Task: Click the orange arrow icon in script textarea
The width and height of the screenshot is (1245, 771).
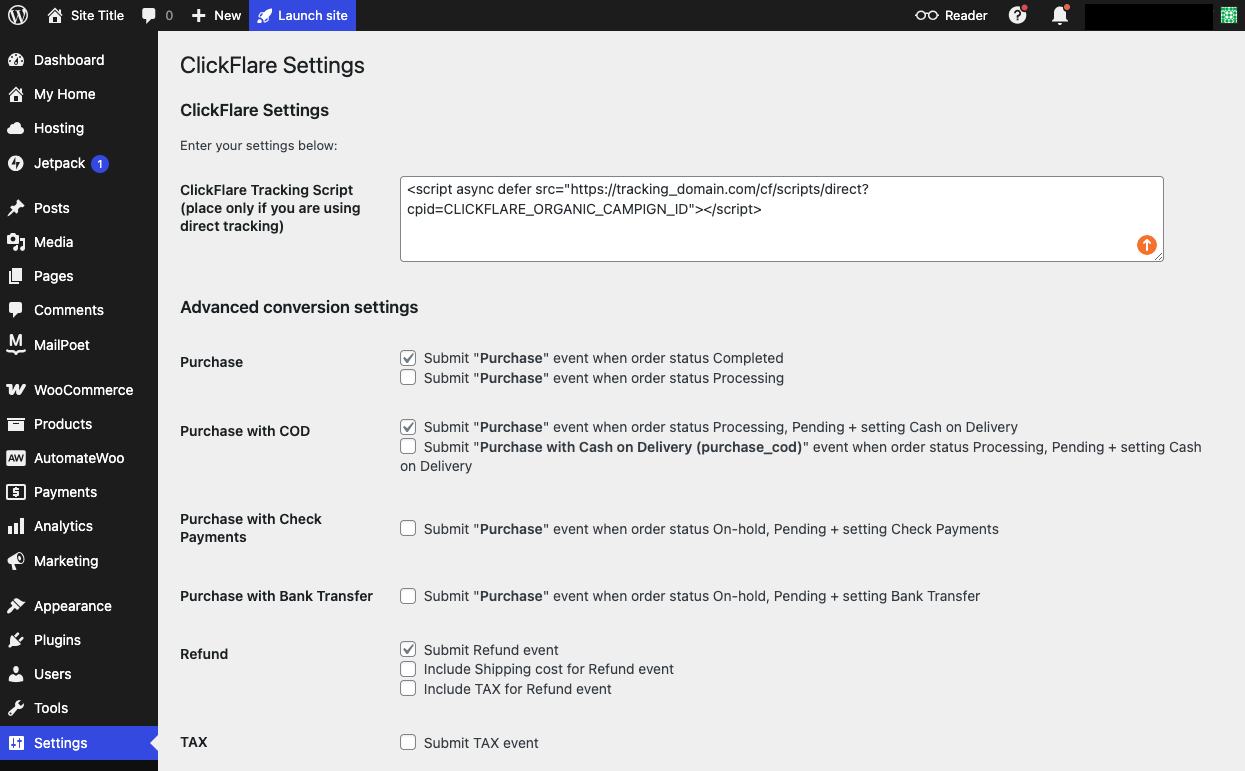Action: pos(1146,245)
